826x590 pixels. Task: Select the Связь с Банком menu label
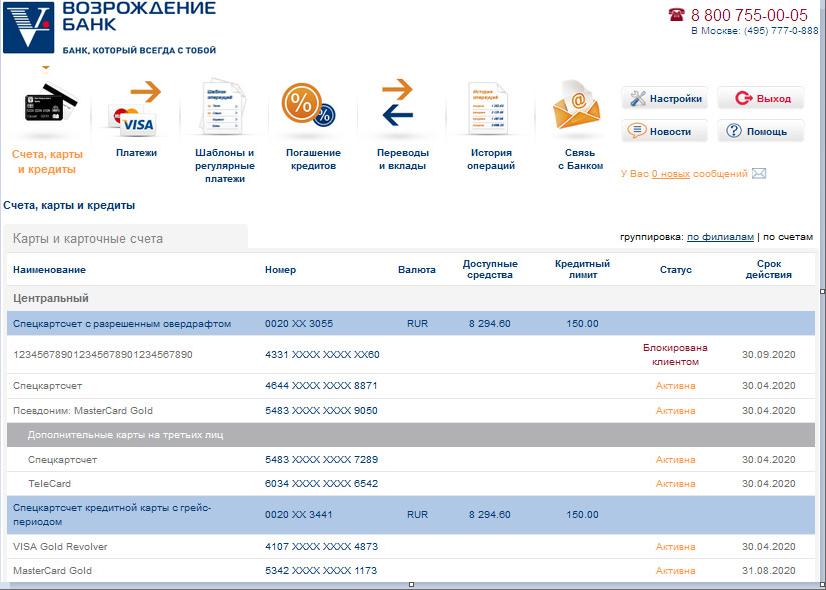(580, 159)
